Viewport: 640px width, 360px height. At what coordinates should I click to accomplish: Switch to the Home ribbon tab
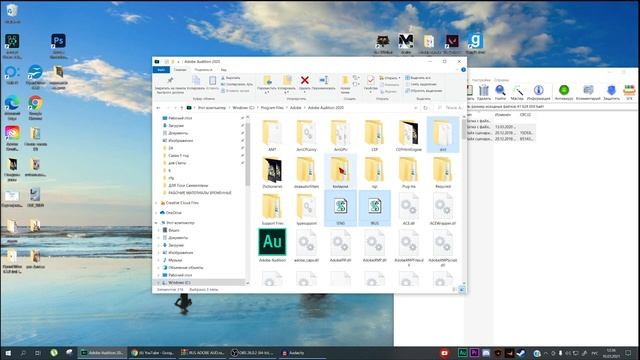click(x=180, y=70)
